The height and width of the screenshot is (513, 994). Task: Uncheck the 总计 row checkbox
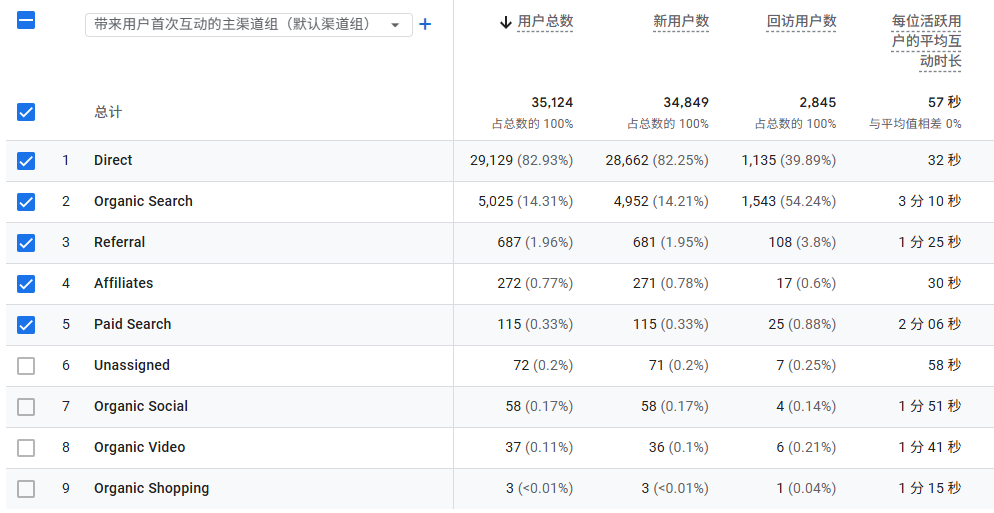[26, 112]
